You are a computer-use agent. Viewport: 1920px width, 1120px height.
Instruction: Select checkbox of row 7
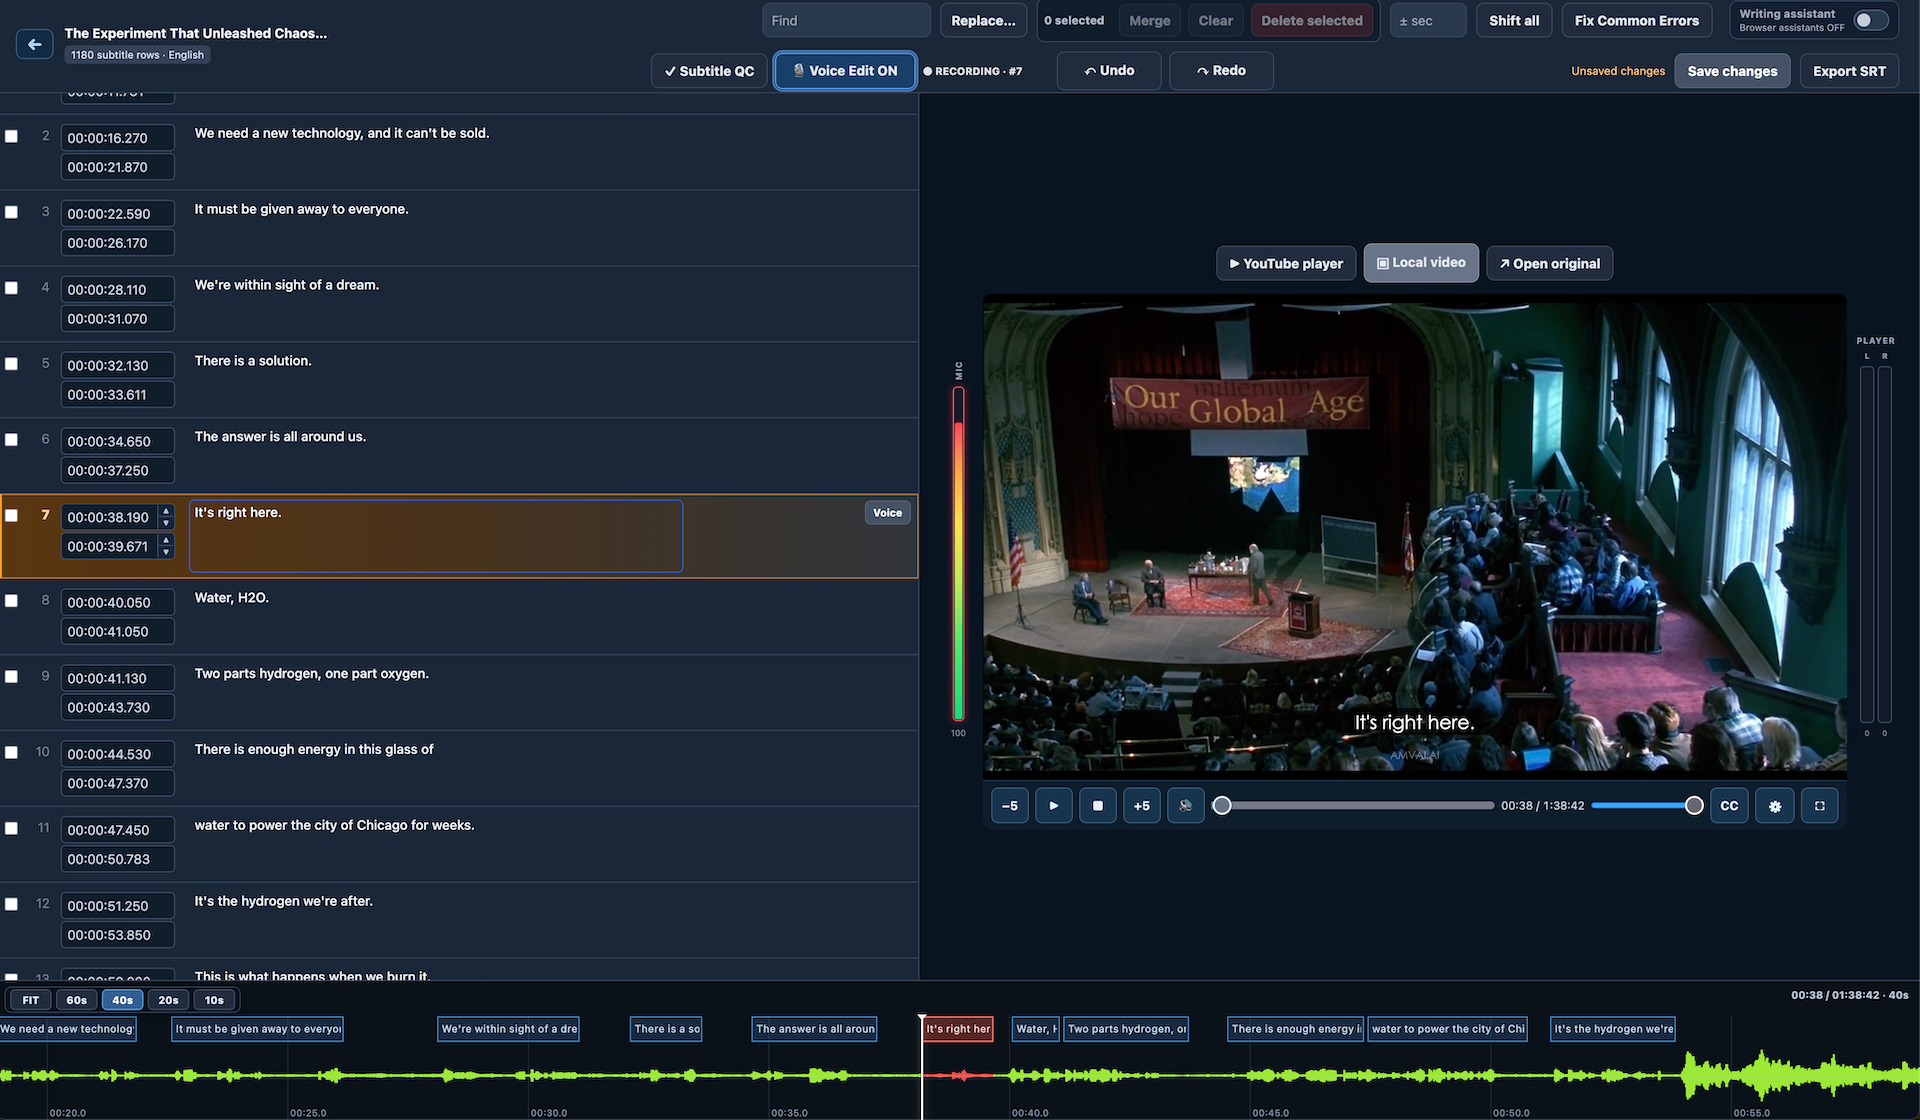(12, 516)
